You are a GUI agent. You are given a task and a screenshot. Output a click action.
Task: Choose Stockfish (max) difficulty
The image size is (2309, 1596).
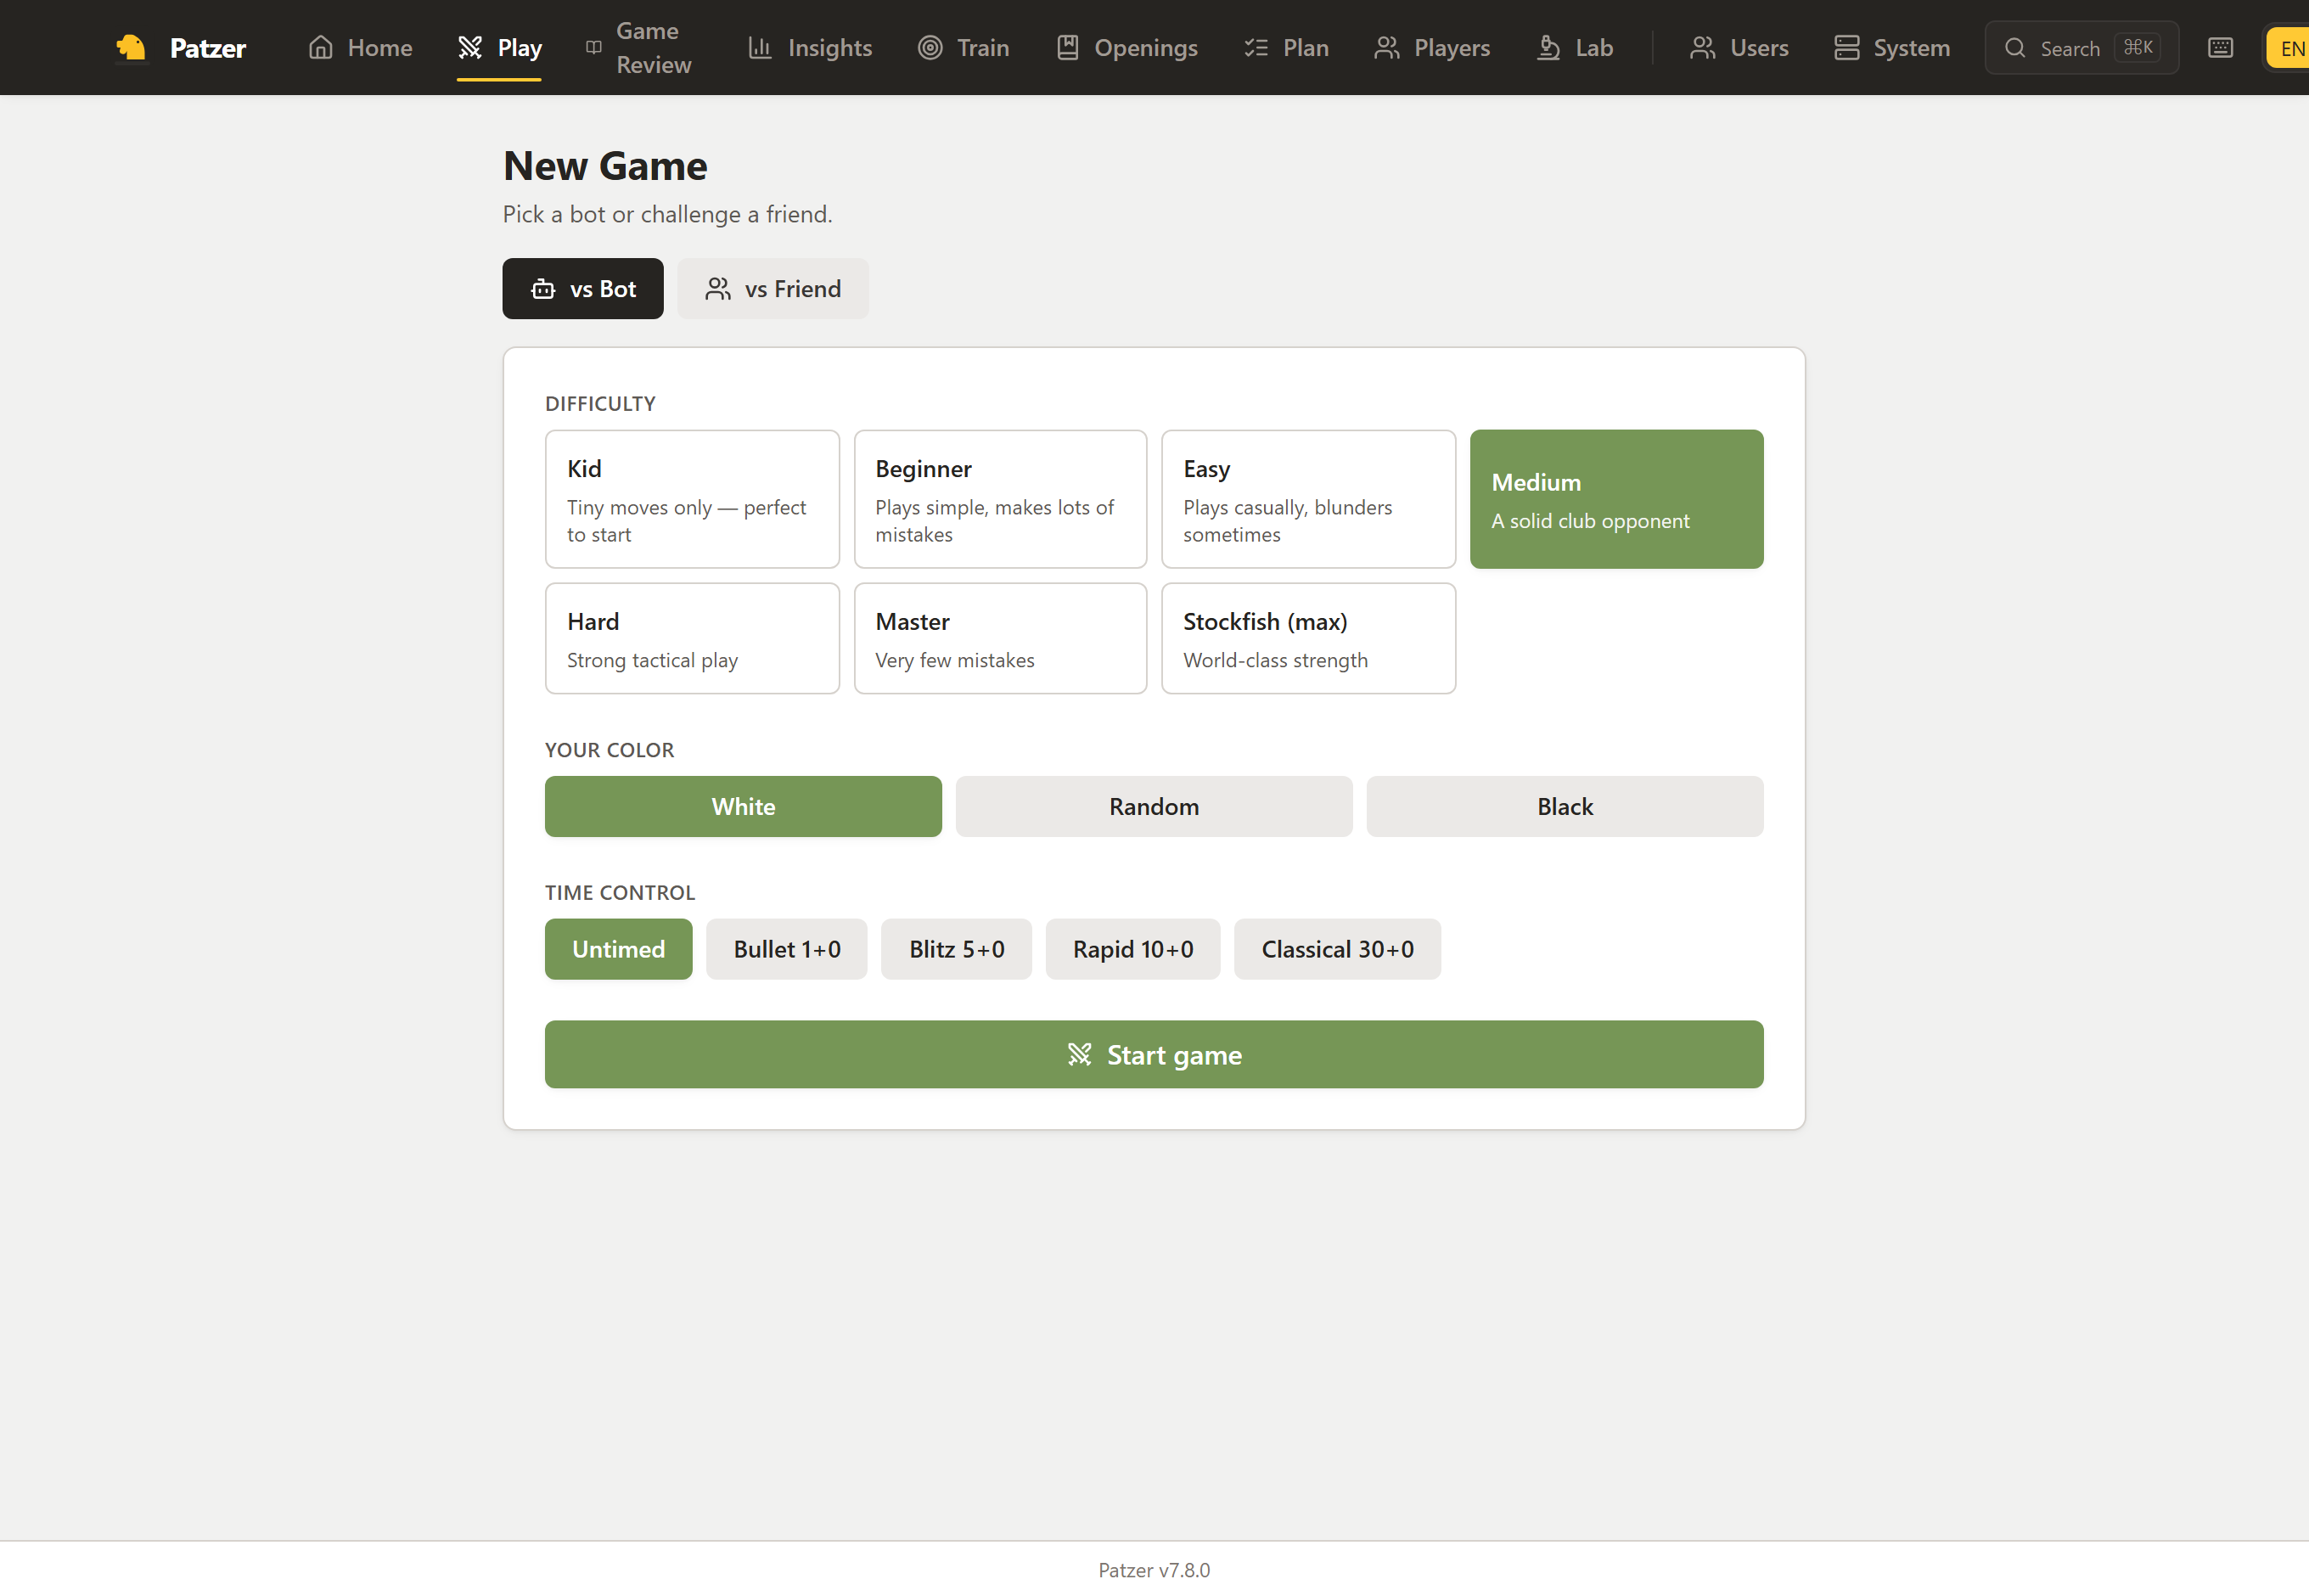point(1308,638)
